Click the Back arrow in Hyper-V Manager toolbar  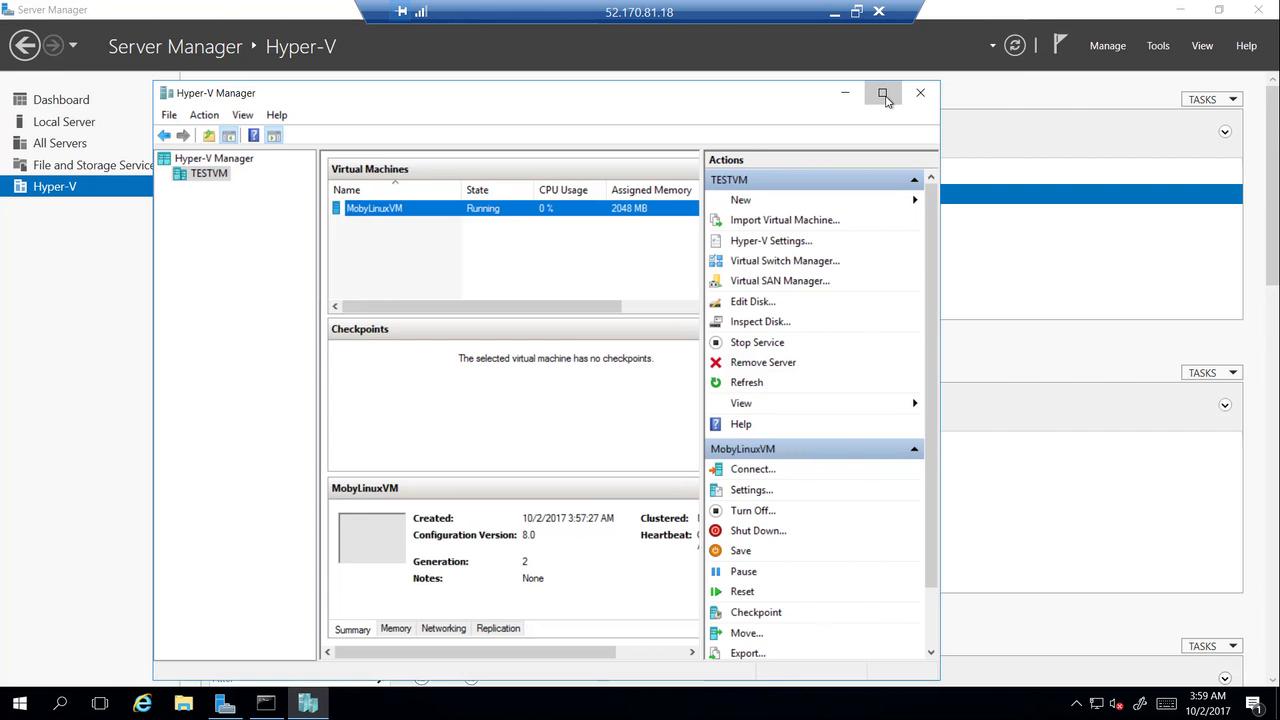[164, 136]
